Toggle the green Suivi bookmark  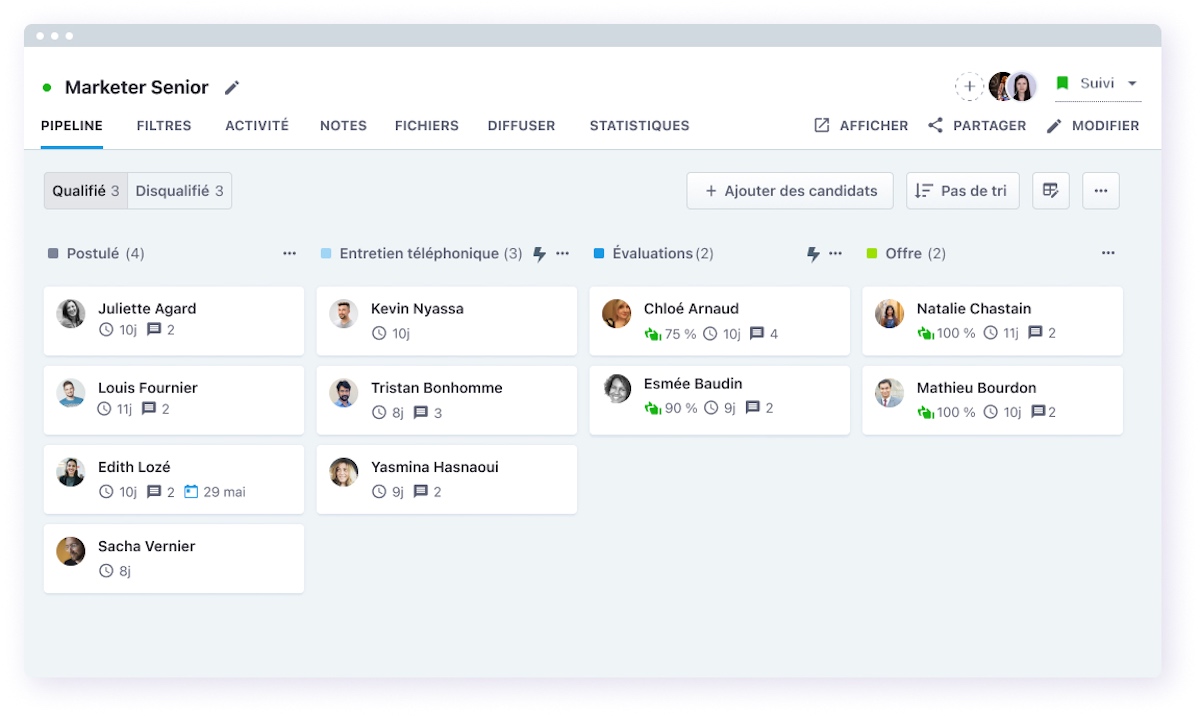(x=1063, y=84)
